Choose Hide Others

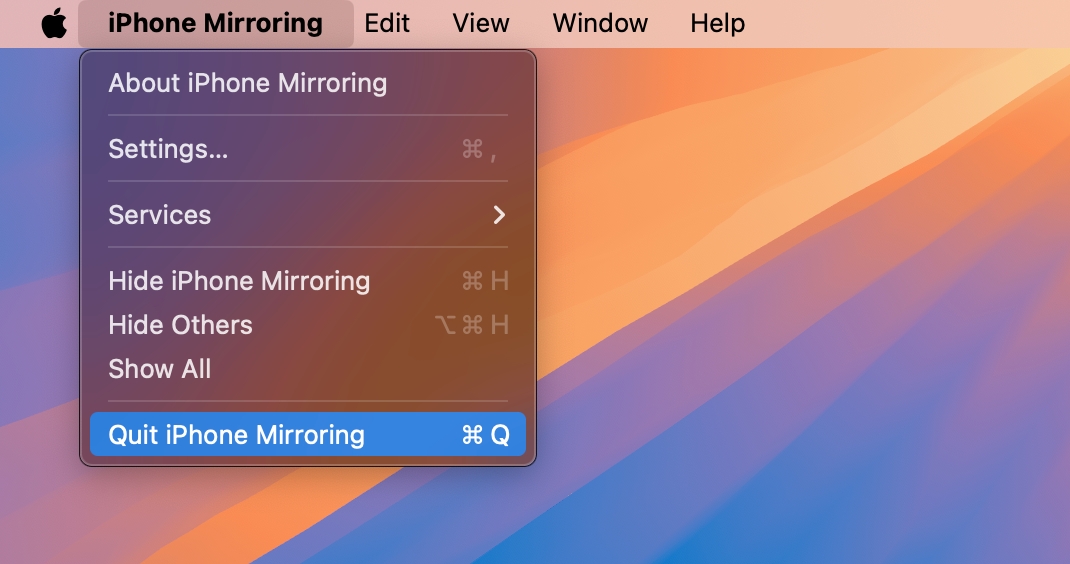308,325
